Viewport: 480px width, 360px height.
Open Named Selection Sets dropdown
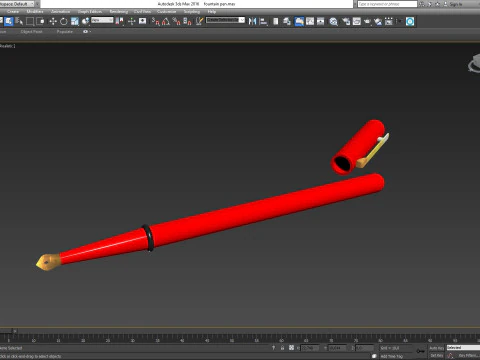[x=225, y=20]
